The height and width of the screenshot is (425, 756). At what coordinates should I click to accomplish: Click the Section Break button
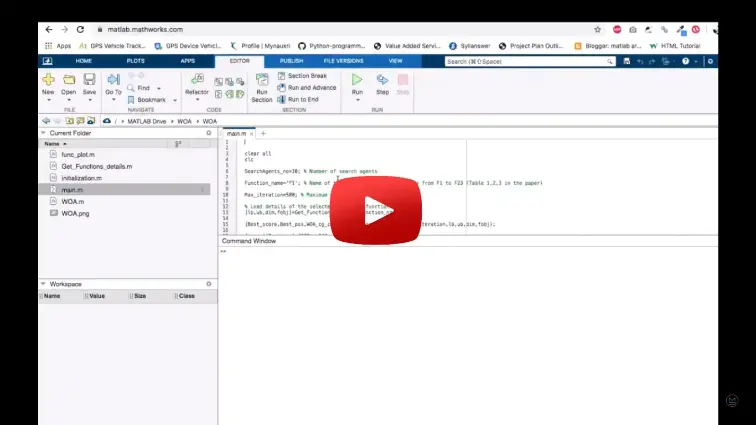pos(306,76)
